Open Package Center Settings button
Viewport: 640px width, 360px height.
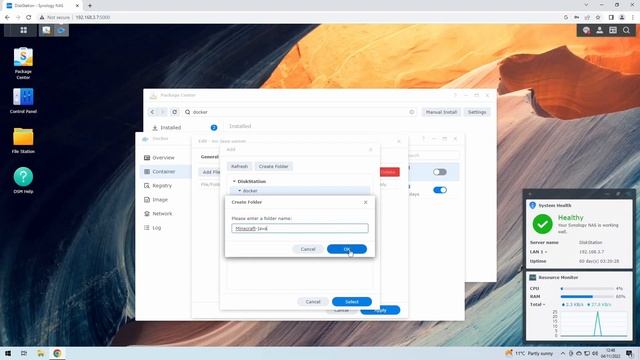[477, 112]
